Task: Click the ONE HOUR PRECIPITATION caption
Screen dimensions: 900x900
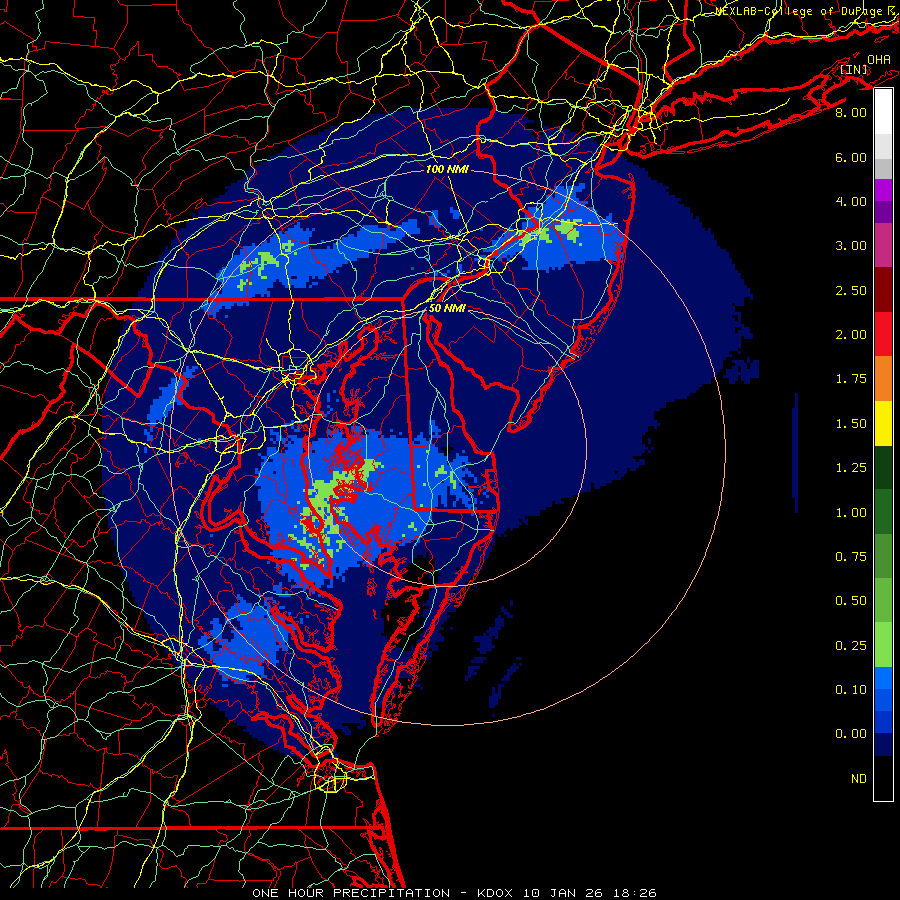Action: point(351,893)
